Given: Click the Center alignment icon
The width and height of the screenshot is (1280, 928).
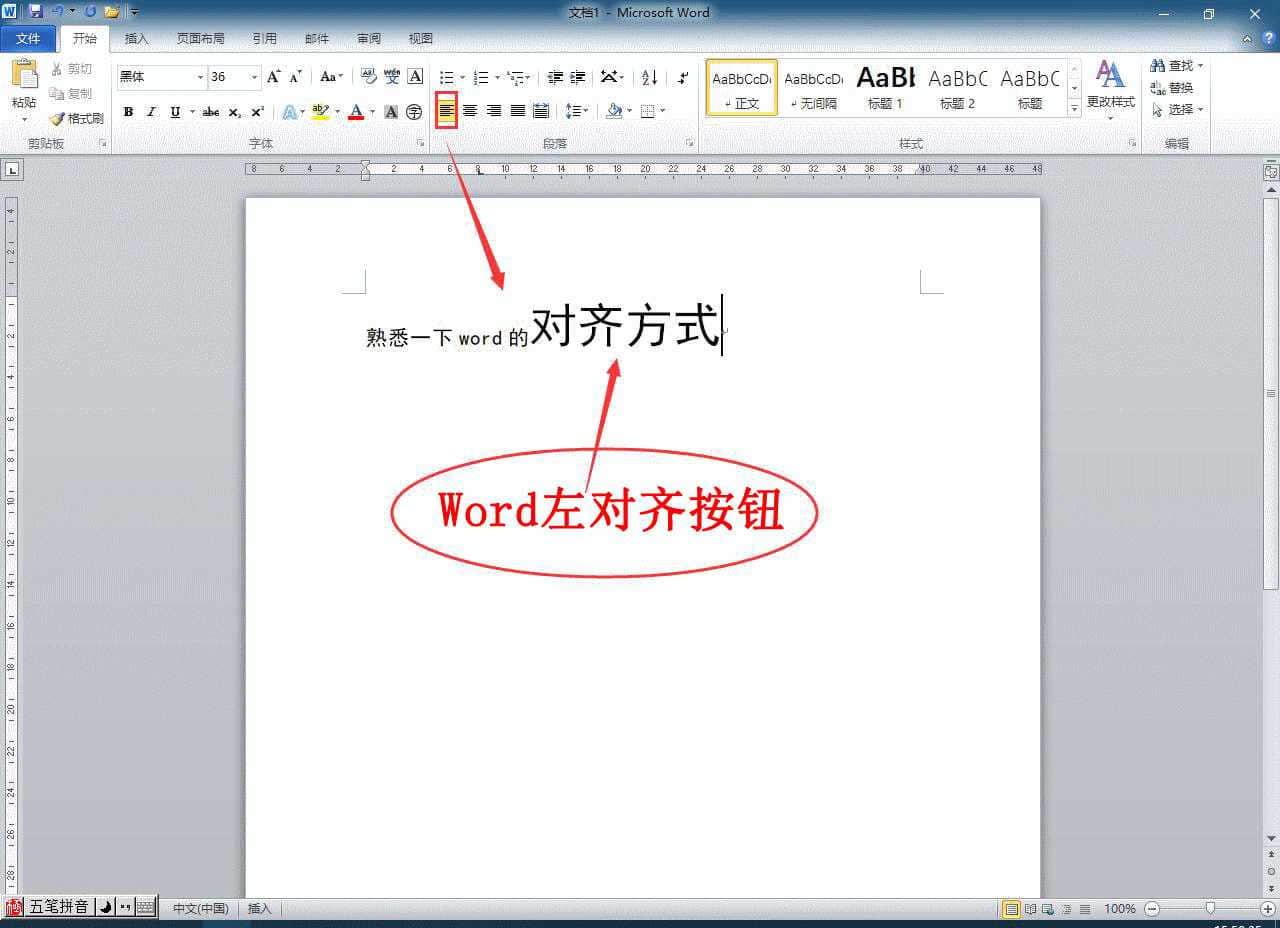Looking at the screenshot, I should click(x=470, y=111).
